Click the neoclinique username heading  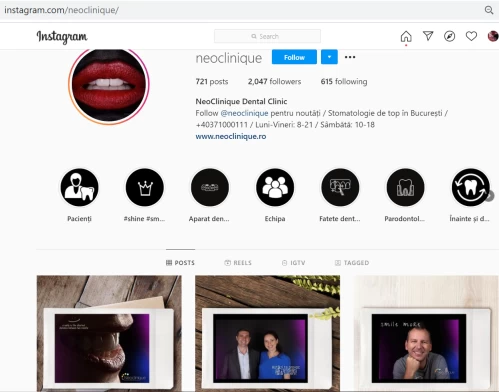click(229, 58)
